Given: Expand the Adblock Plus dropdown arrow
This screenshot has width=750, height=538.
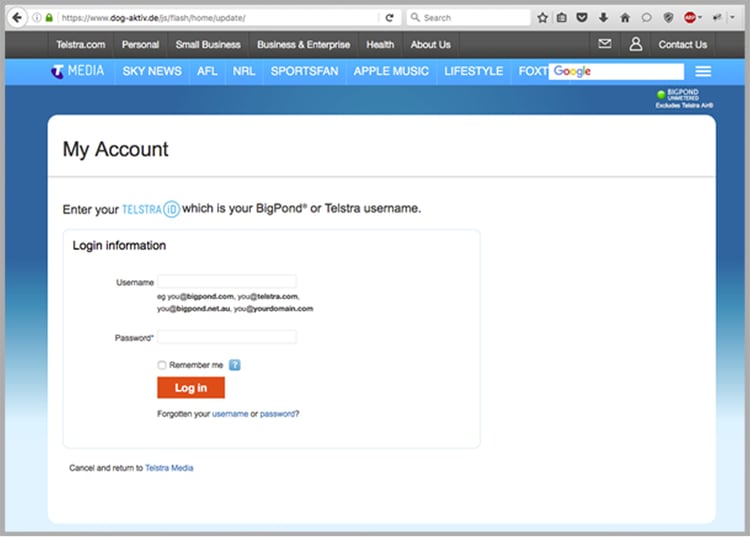Looking at the screenshot, I should 700,18.
